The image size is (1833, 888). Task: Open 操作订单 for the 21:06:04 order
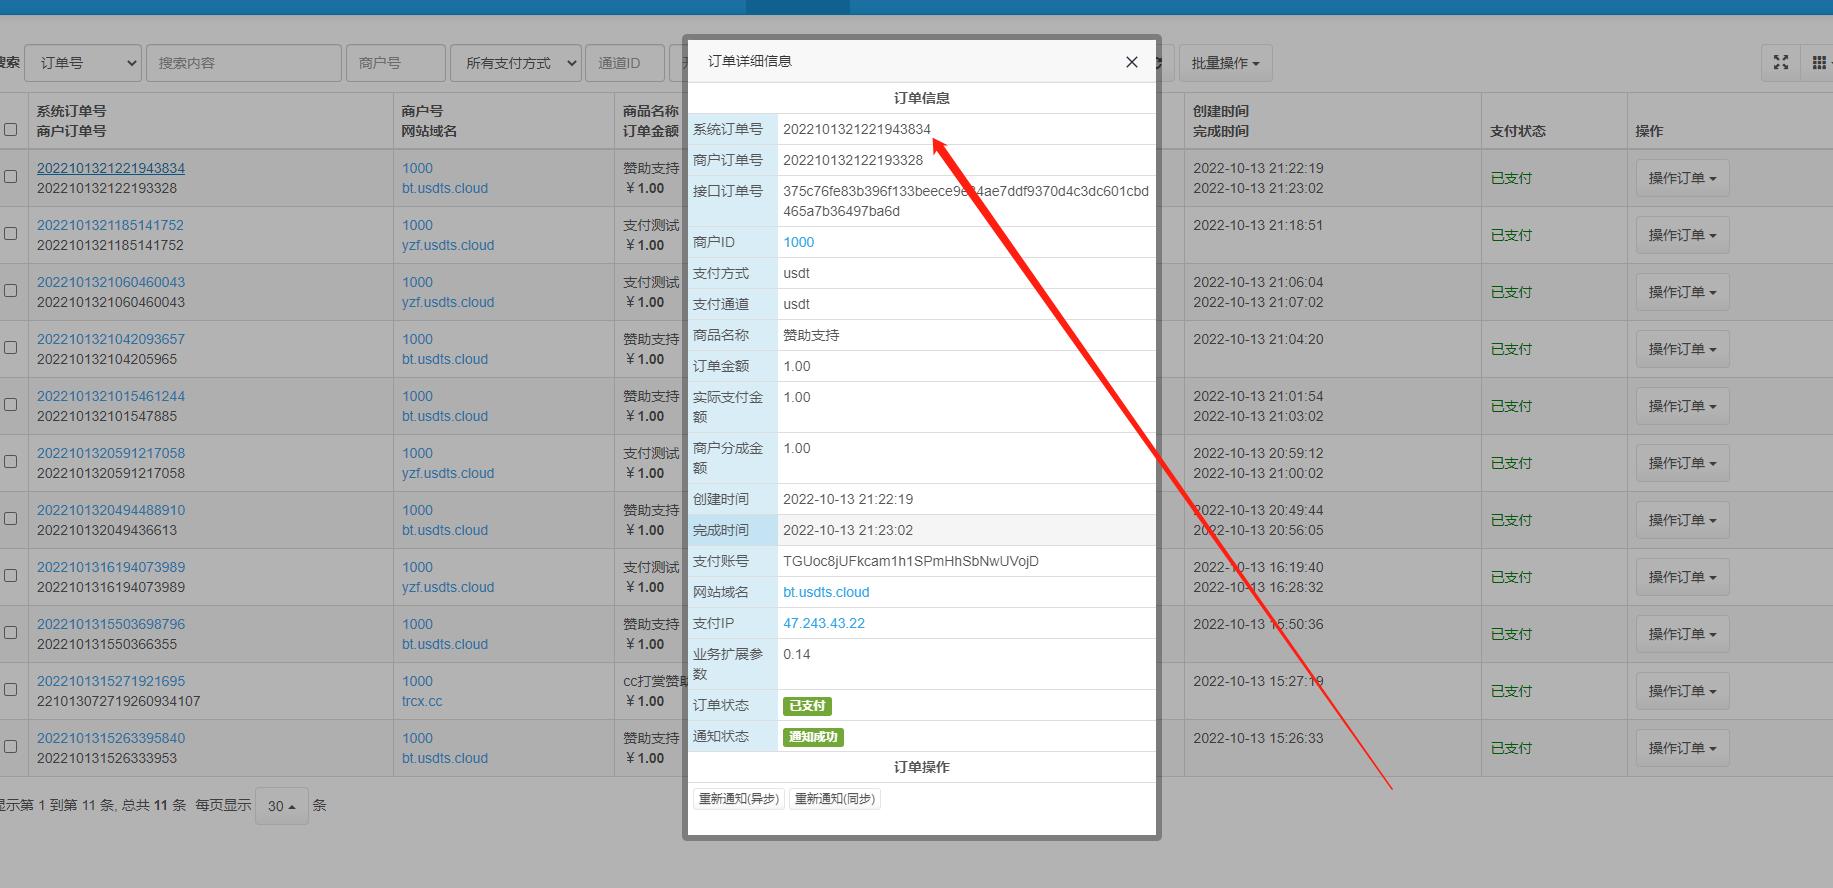[x=1682, y=292]
